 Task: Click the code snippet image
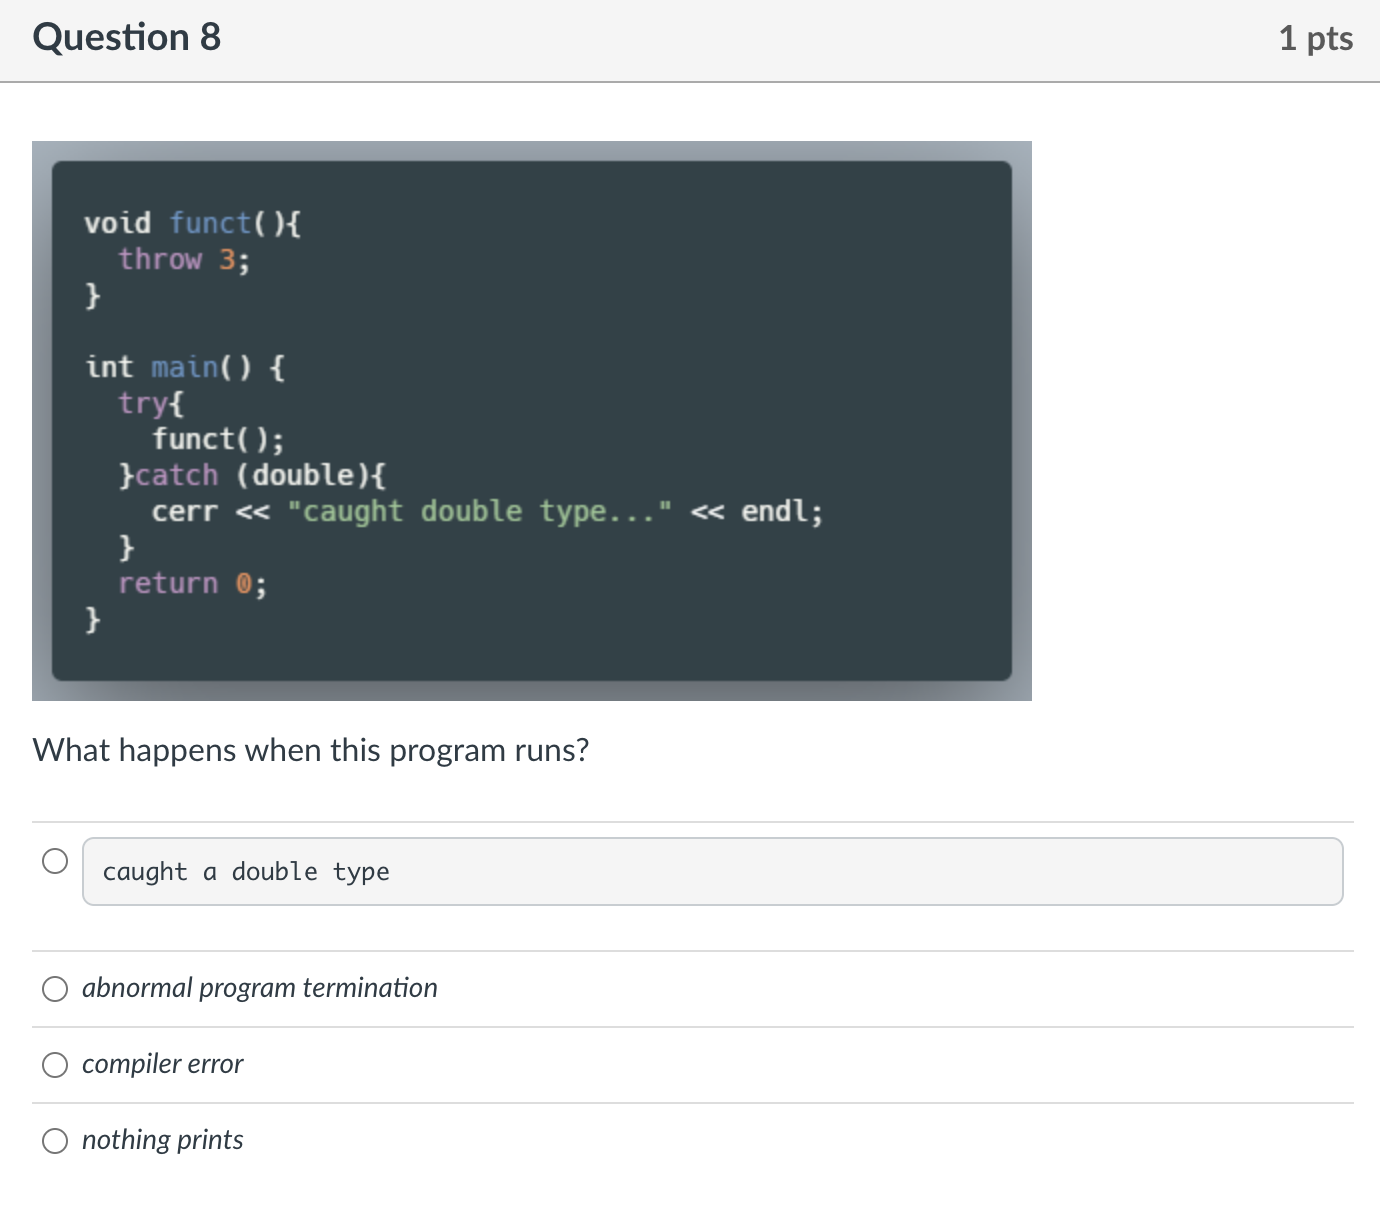532,420
